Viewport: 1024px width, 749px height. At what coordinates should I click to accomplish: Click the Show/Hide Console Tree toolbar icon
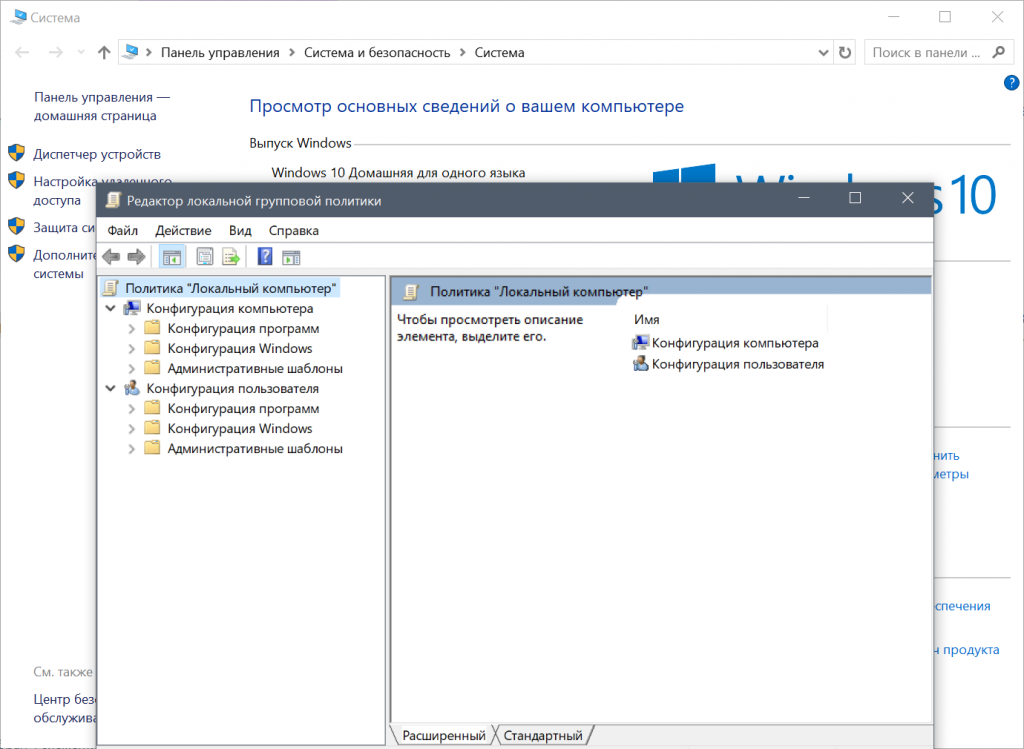(172, 257)
